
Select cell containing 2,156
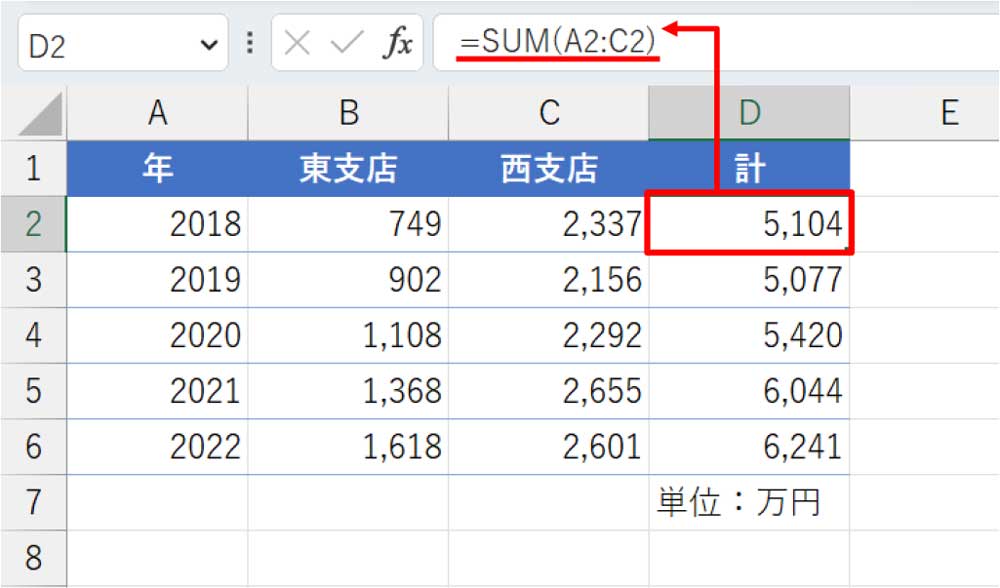549,280
